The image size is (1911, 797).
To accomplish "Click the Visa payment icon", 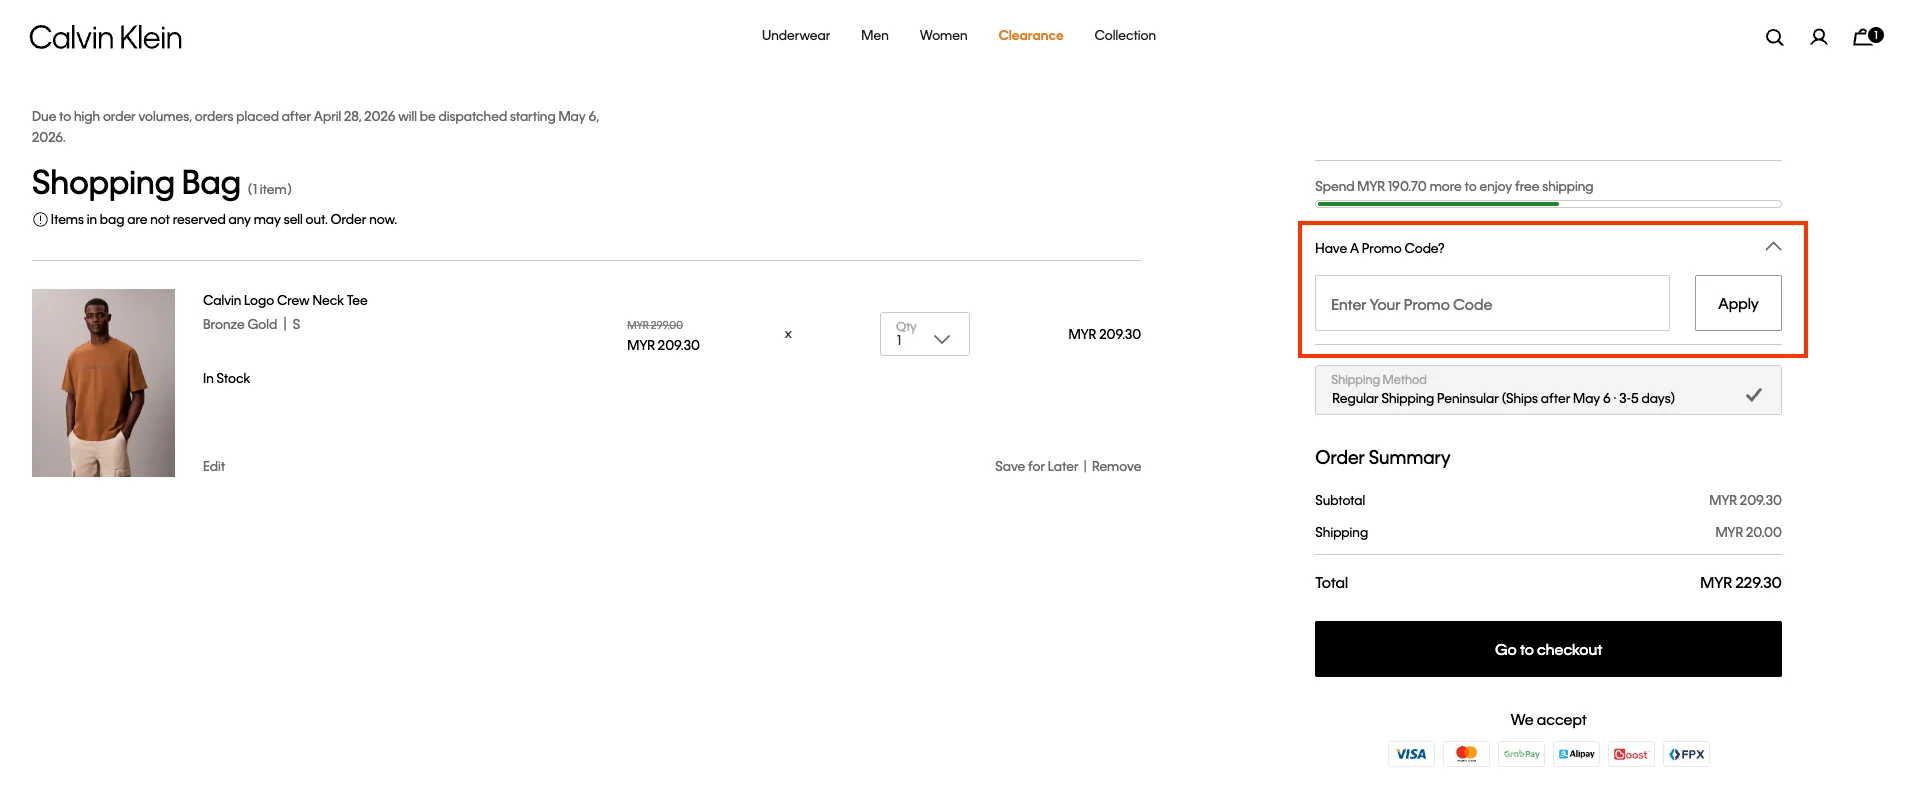I will click(1410, 754).
